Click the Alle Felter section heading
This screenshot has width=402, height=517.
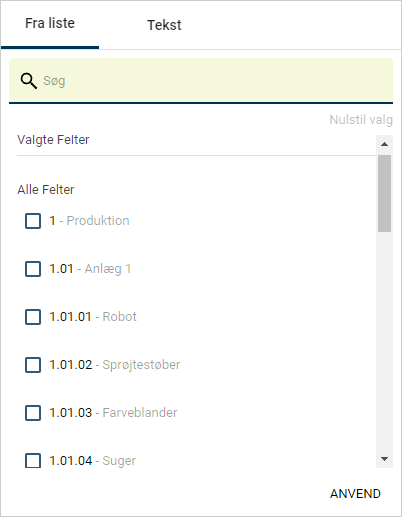pyautogui.click(x=46, y=189)
